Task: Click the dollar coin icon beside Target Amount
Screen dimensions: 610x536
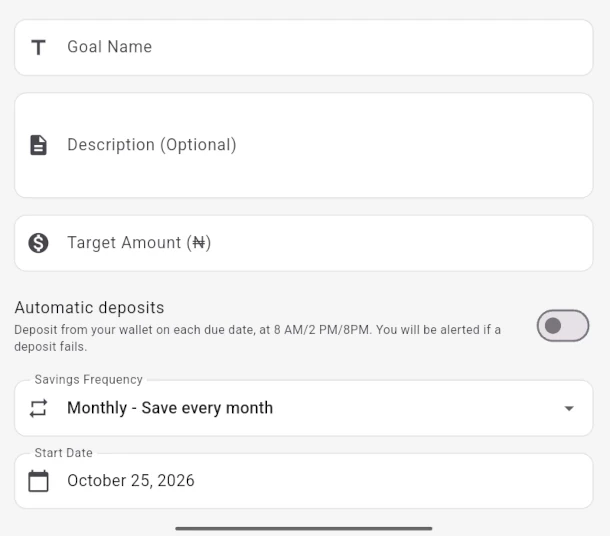Action: pyautogui.click(x=39, y=243)
